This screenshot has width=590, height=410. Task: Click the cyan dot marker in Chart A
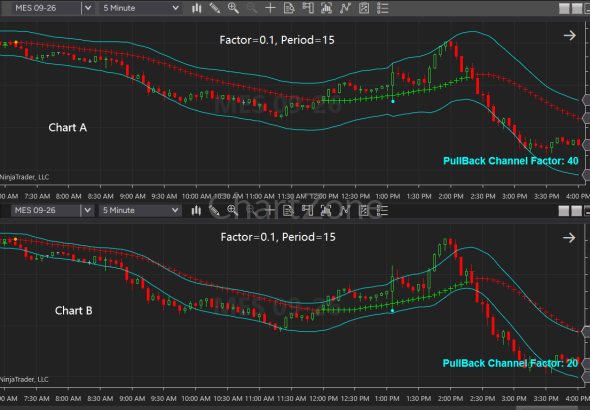tap(393, 102)
